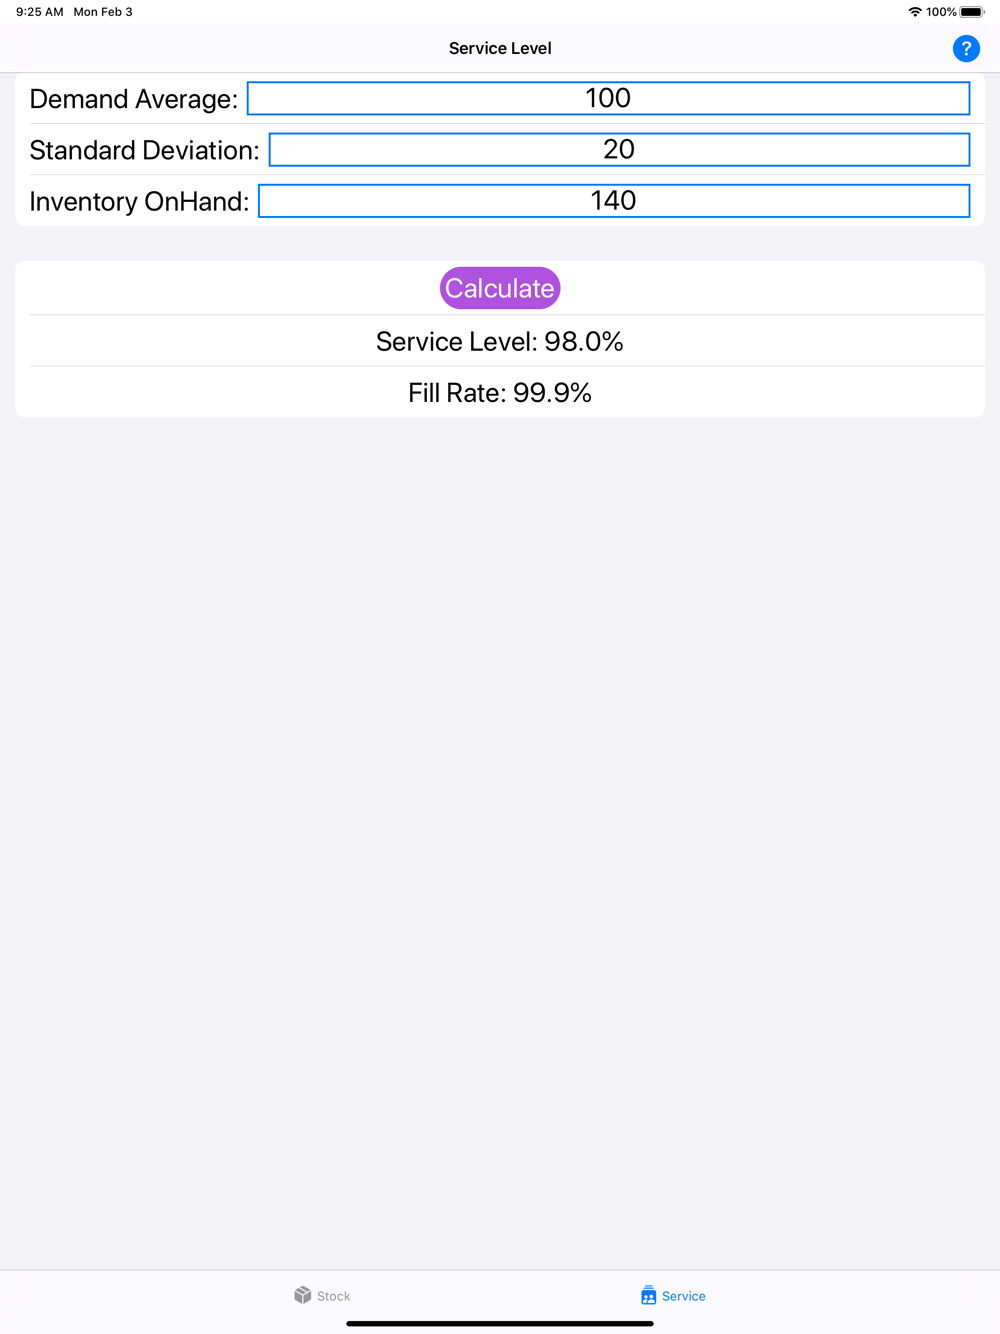This screenshot has width=1000, height=1334.
Task: Tap the Stock tab box icon
Action: 303,1295
